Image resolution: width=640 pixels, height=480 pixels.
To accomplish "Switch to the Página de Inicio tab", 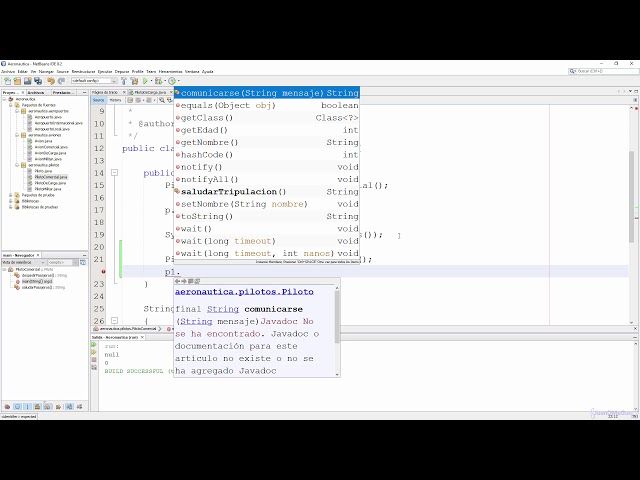I will tap(105, 93).
